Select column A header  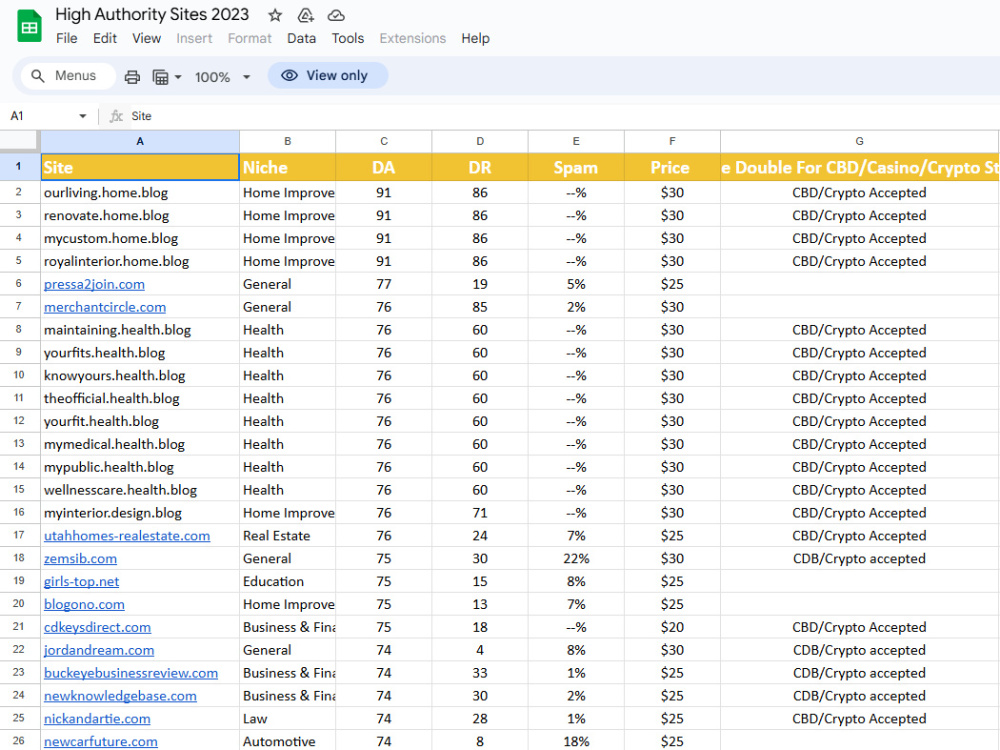[x=140, y=142]
